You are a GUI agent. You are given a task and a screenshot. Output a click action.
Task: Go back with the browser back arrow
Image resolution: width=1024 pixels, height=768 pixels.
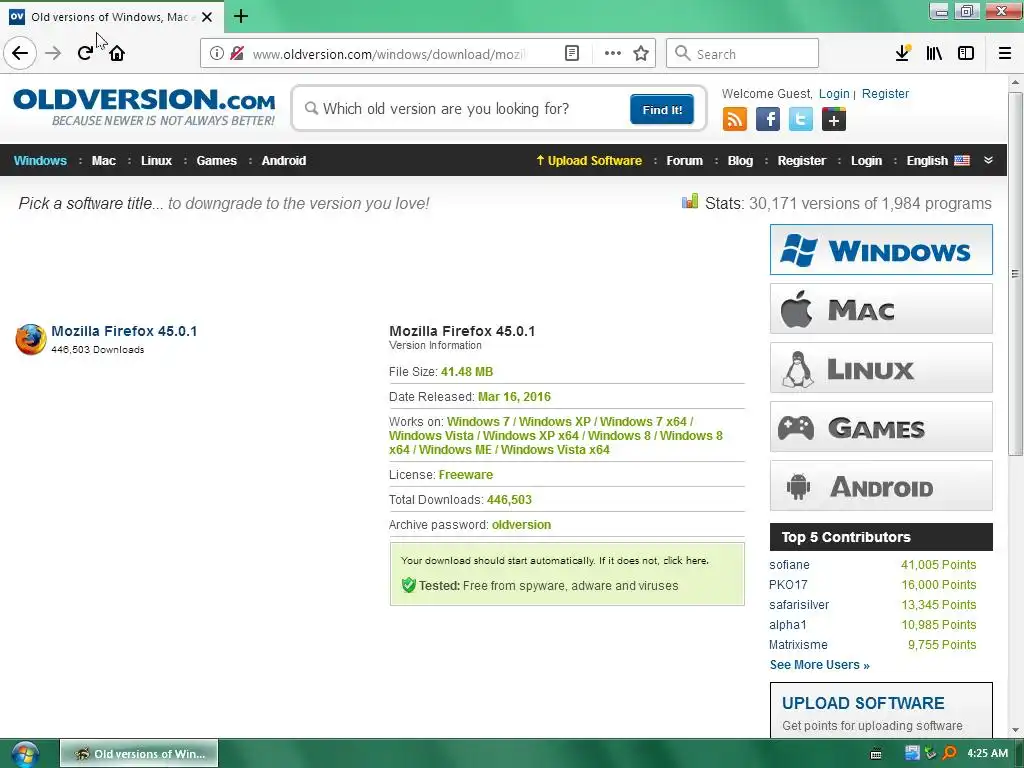coord(20,53)
